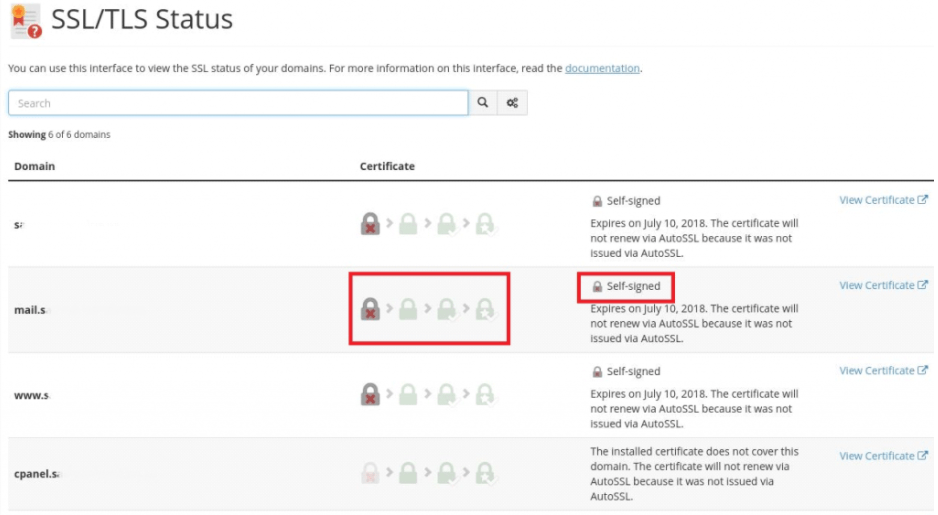Click the SSL/TLS Status certificate header icon
Screen dimensions: 938x515
point(26,20)
